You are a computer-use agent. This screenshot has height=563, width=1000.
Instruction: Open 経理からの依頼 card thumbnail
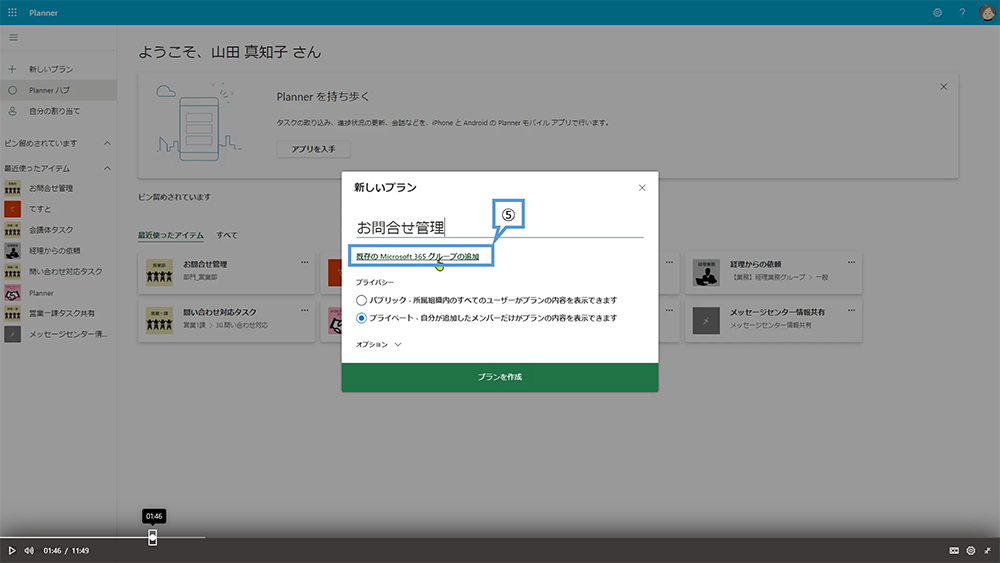[706, 273]
